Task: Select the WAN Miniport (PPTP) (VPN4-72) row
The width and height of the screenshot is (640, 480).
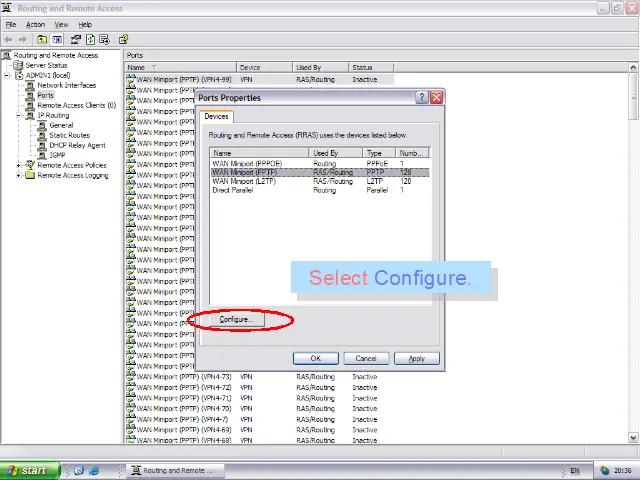Action: click(260, 387)
